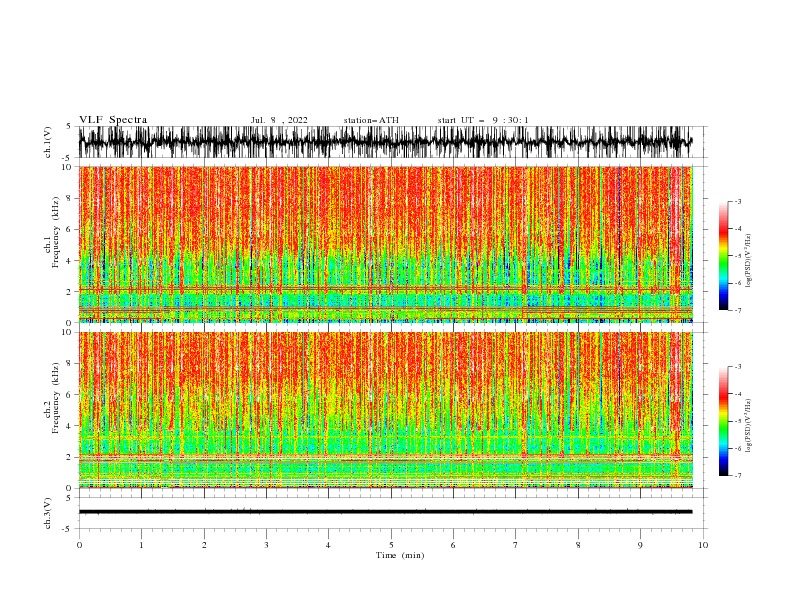Click time axis tick label "6"

pos(453,545)
